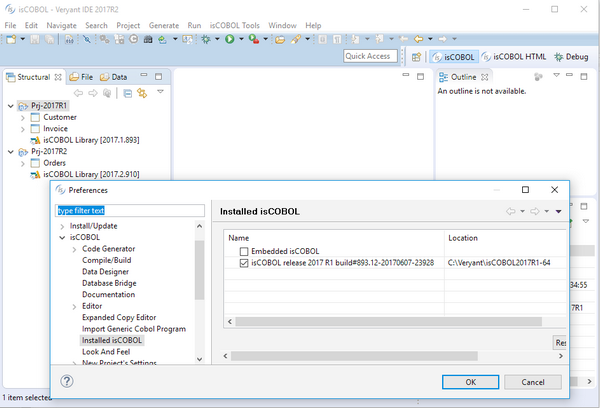Uncheck isCOBOL release 2017 R1 checkbox

(244, 263)
